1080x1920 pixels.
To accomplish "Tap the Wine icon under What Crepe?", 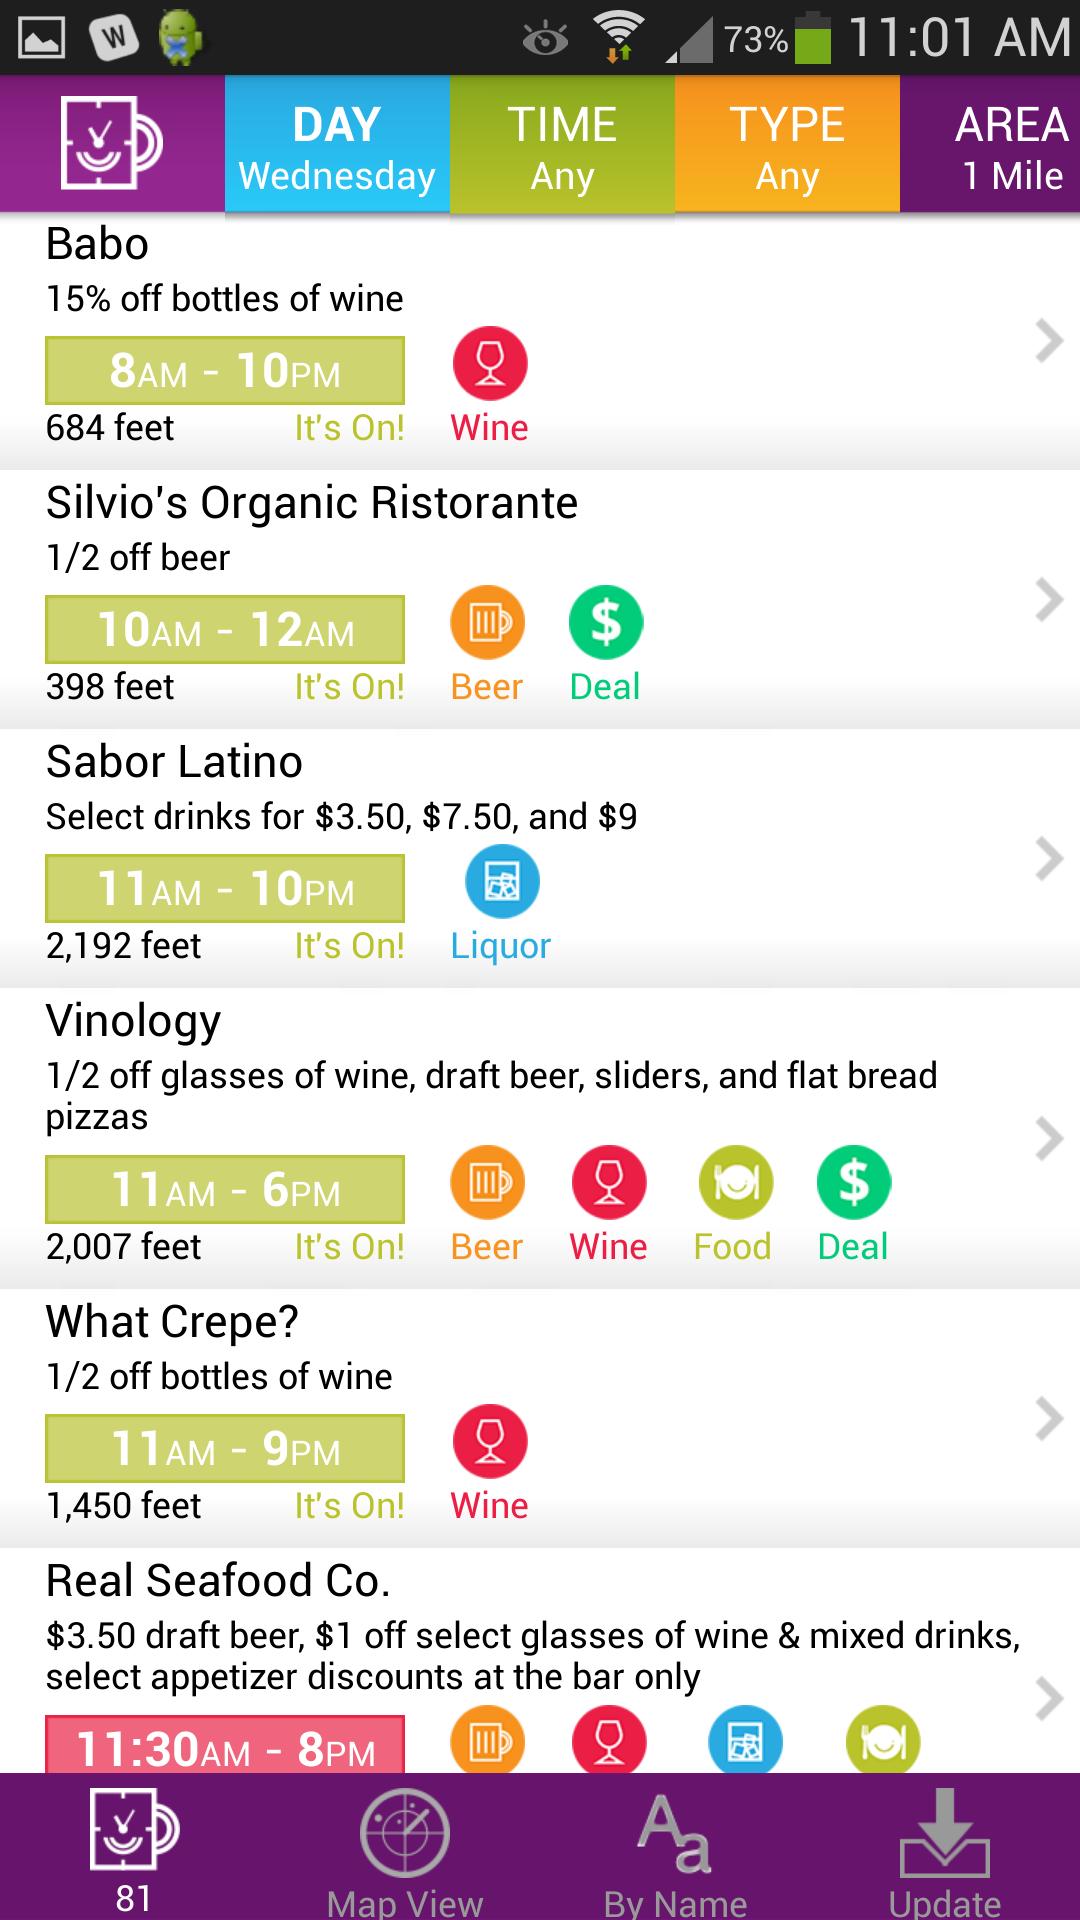I will click(x=490, y=1442).
